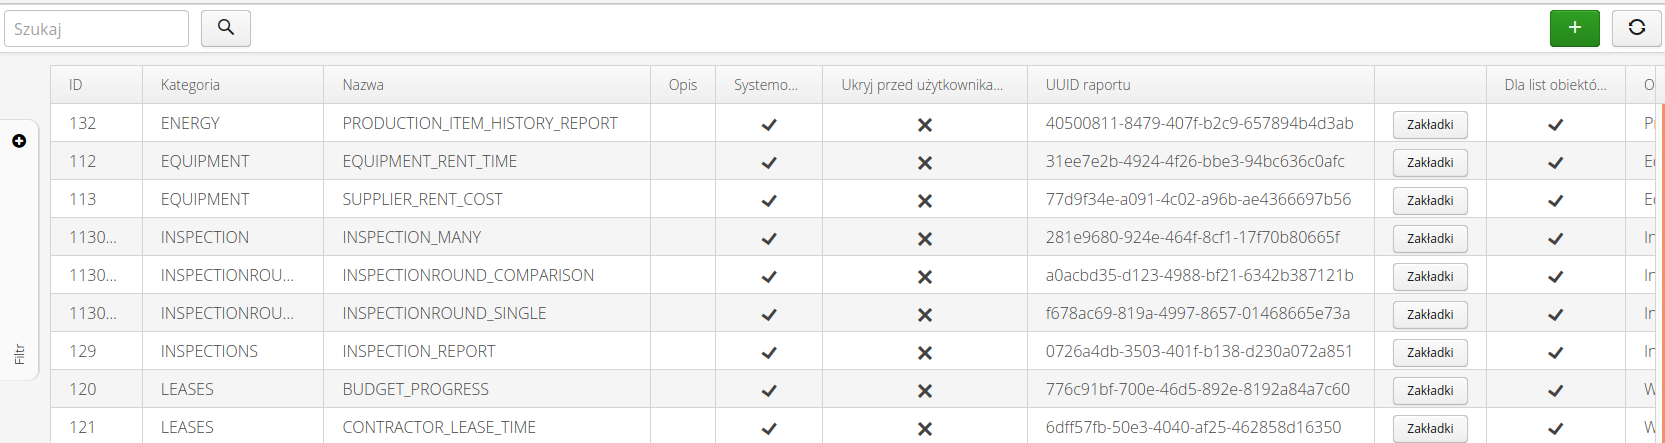The height and width of the screenshot is (443, 1665).
Task: Expand the Filtr side panel plus icon
Action: 19,141
